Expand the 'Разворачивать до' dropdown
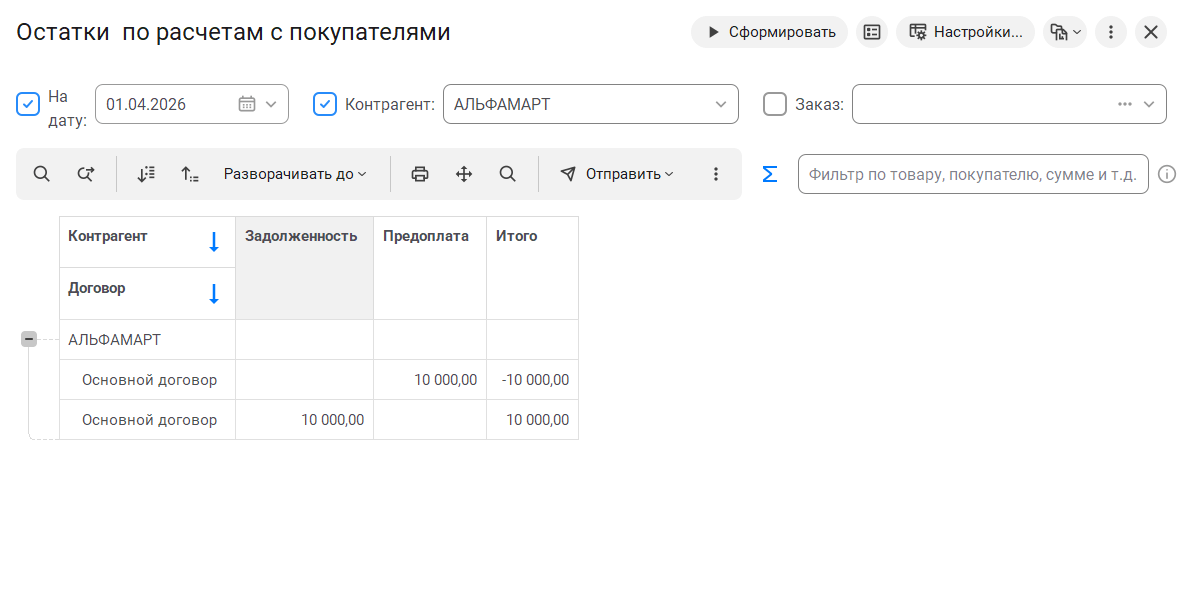 [295, 174]
